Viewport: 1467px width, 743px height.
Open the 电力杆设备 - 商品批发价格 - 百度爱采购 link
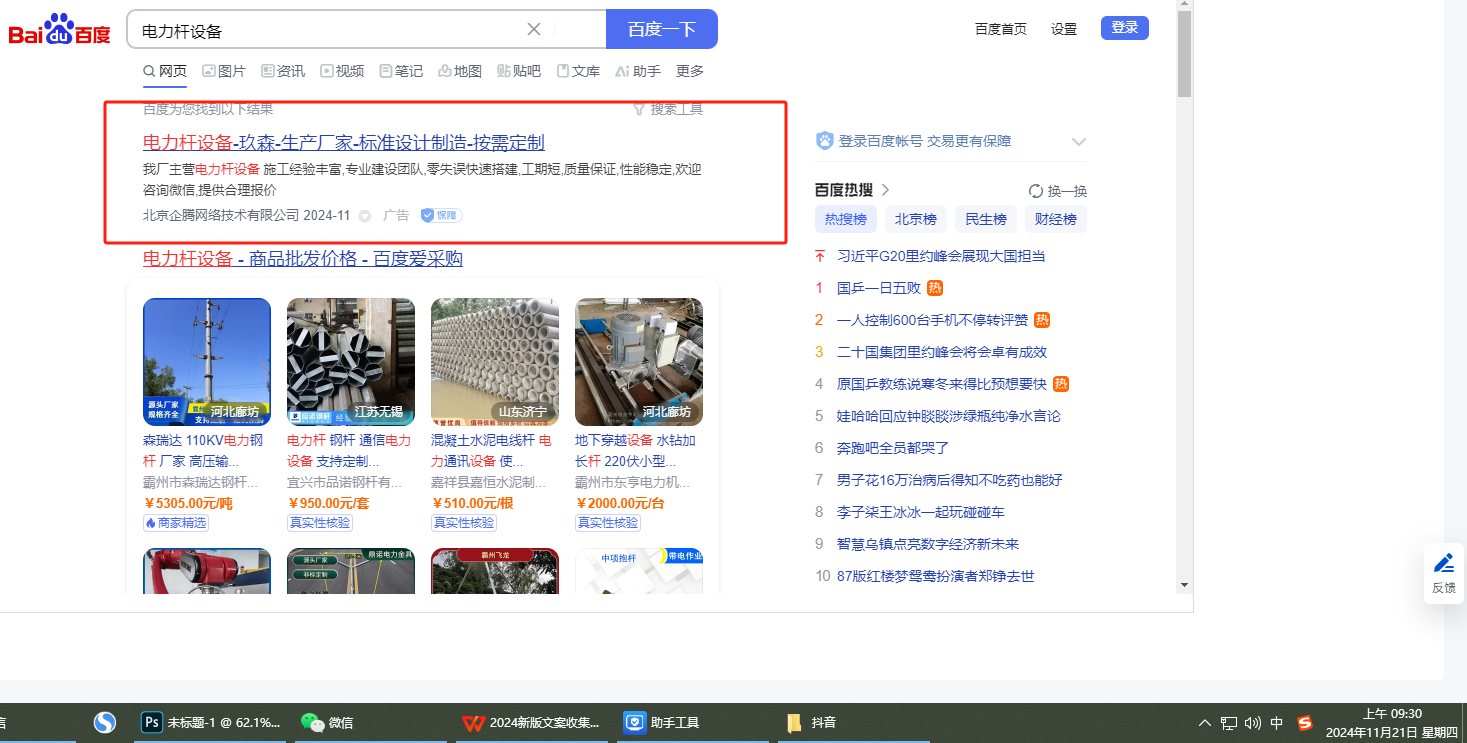303,259
